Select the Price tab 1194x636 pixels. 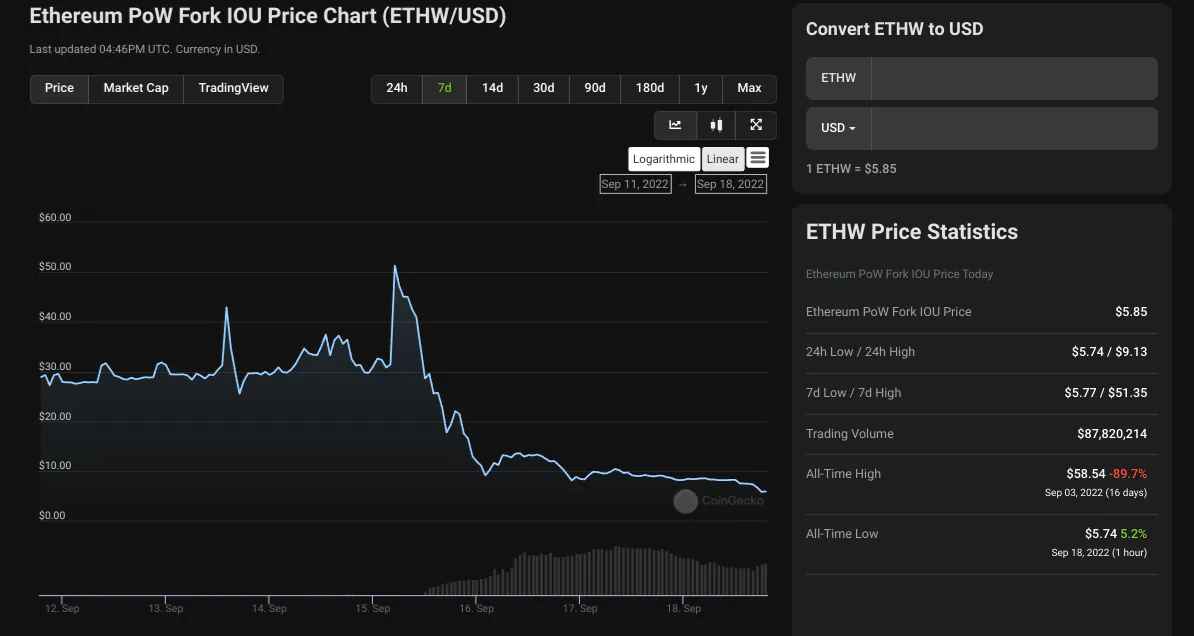[x=59, y=88]
